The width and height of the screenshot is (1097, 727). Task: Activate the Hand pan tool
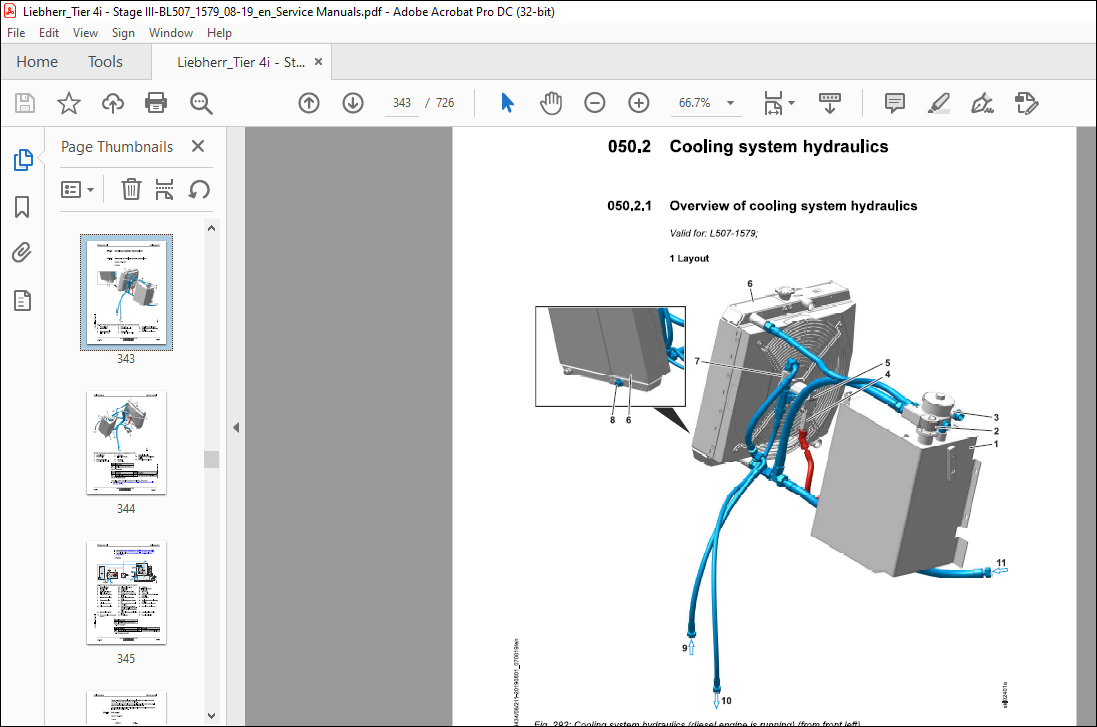551,103
